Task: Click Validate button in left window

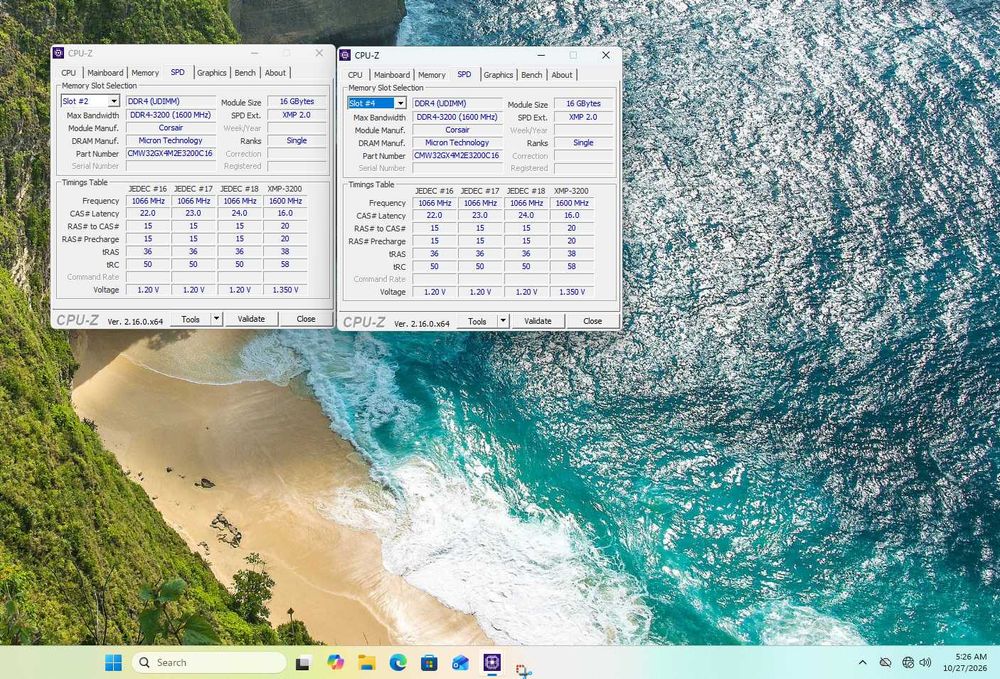Action: pyautogui.click(x=251, y=319)
